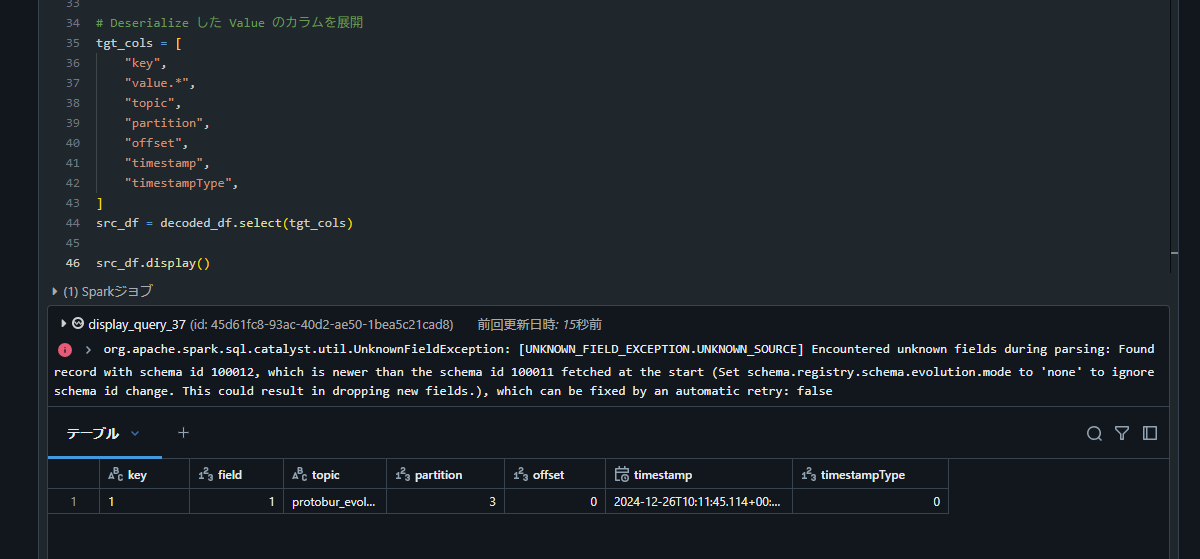This screenshot has height=559, width=1200.
Task: Click the display_query_37 query name
Action: pos(137,324)
